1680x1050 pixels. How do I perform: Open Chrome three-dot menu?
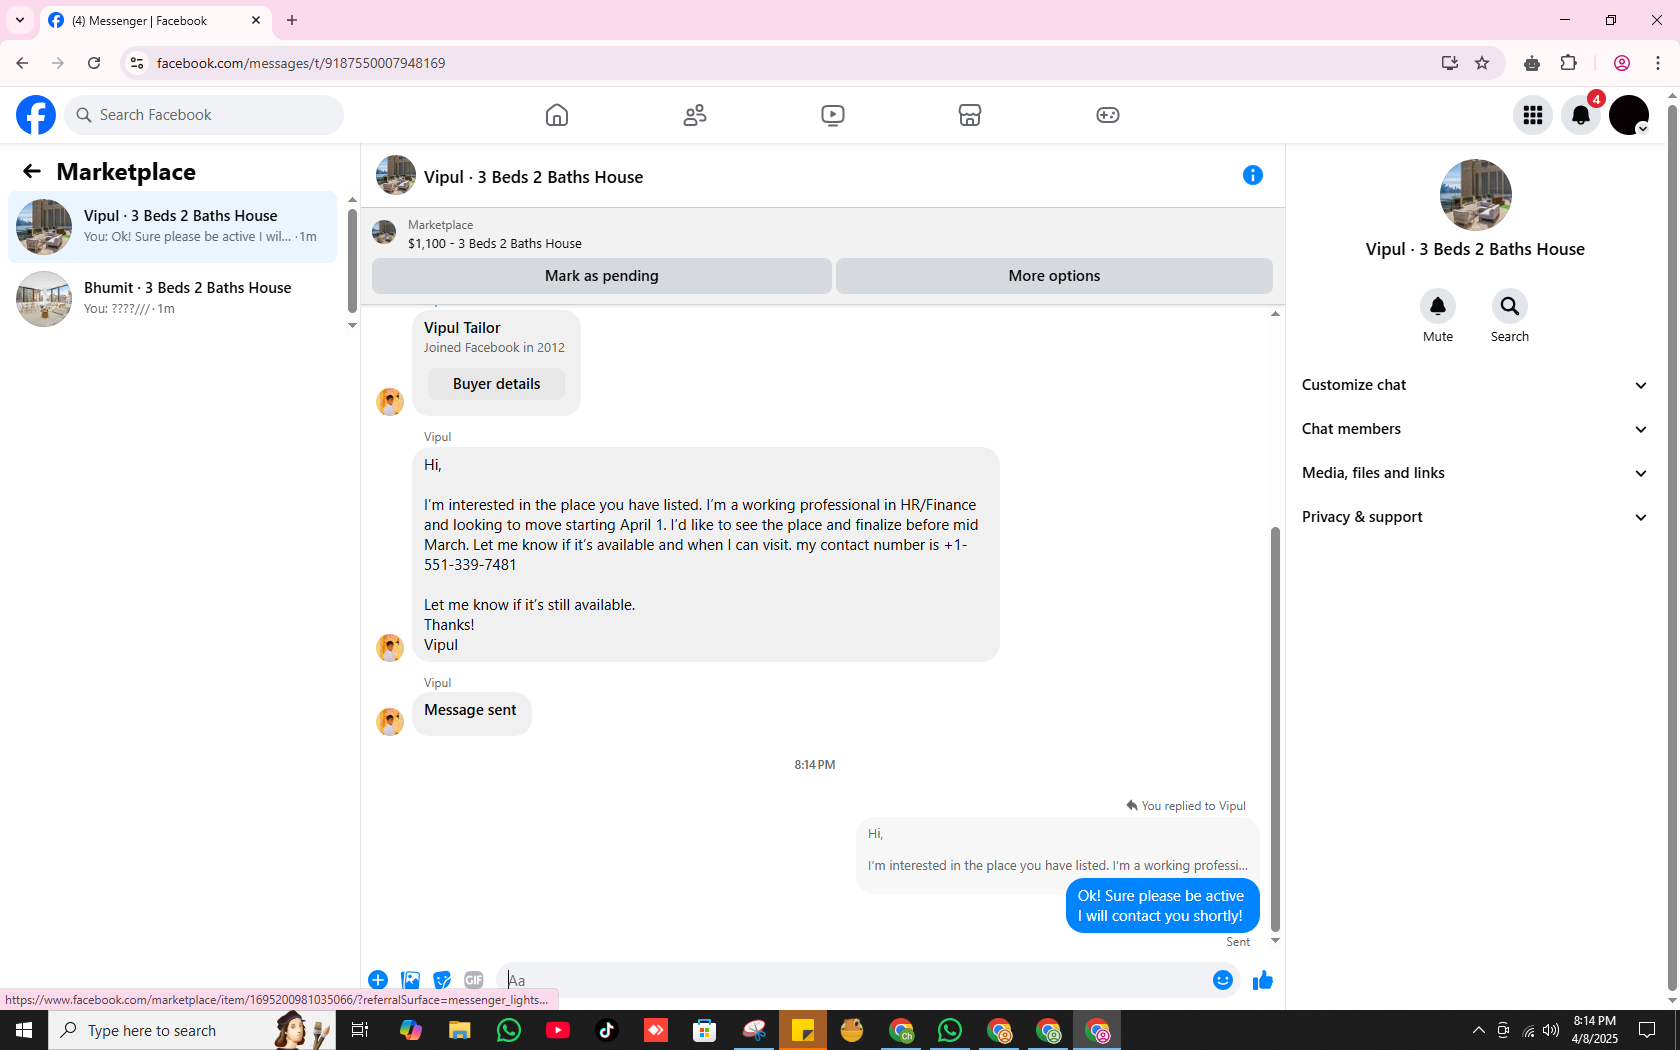click(x=1658, y=63)
